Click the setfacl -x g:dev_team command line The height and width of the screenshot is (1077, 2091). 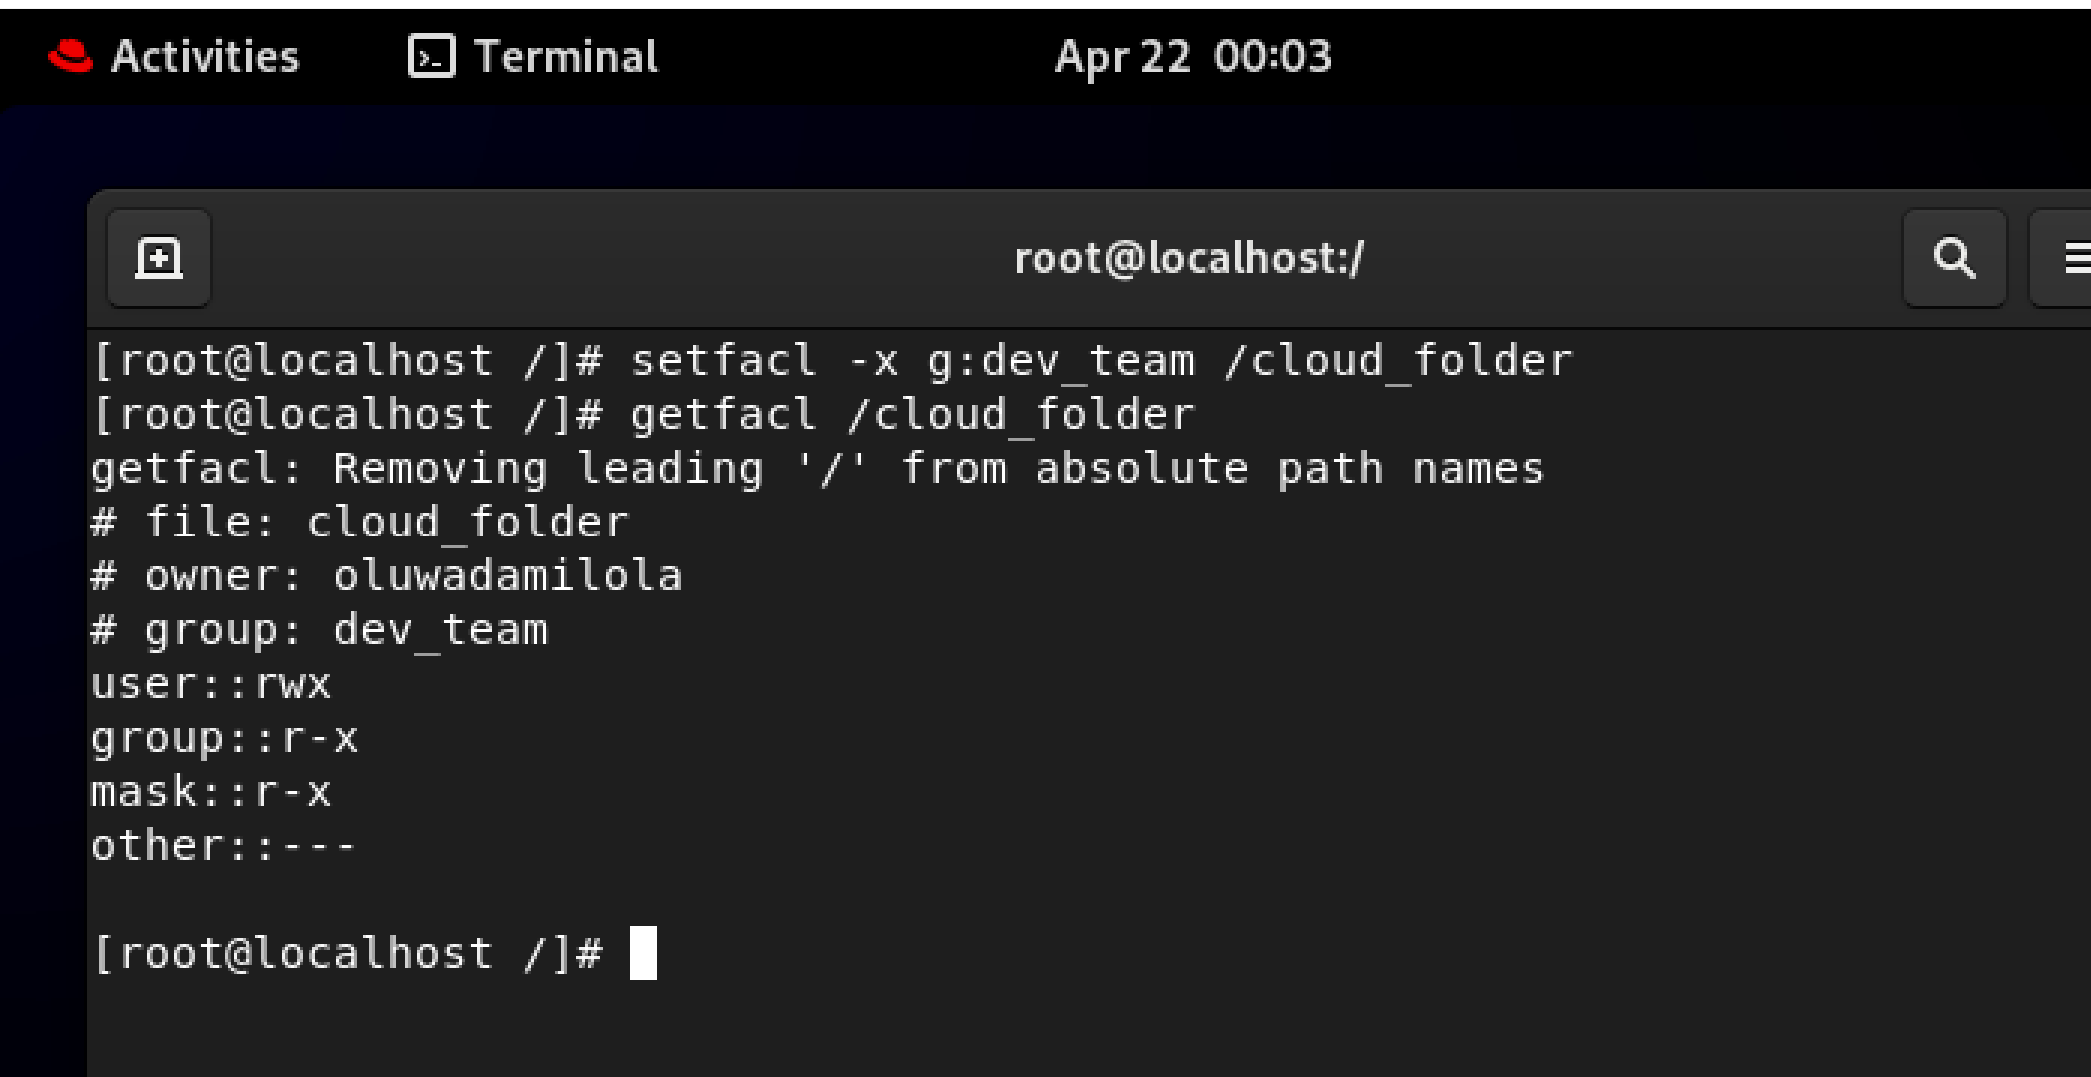[832, 360]
